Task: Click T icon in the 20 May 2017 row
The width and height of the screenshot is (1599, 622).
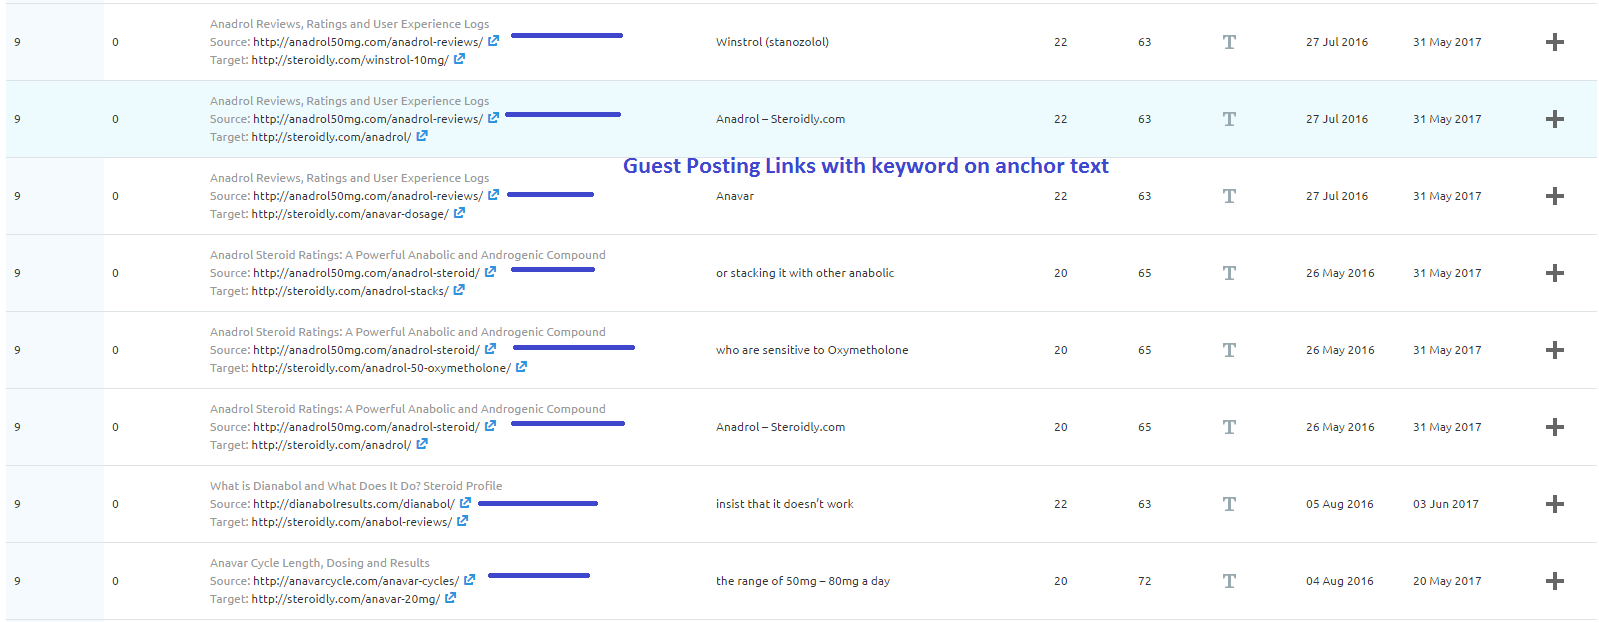Action: (x=1229, y=581)
